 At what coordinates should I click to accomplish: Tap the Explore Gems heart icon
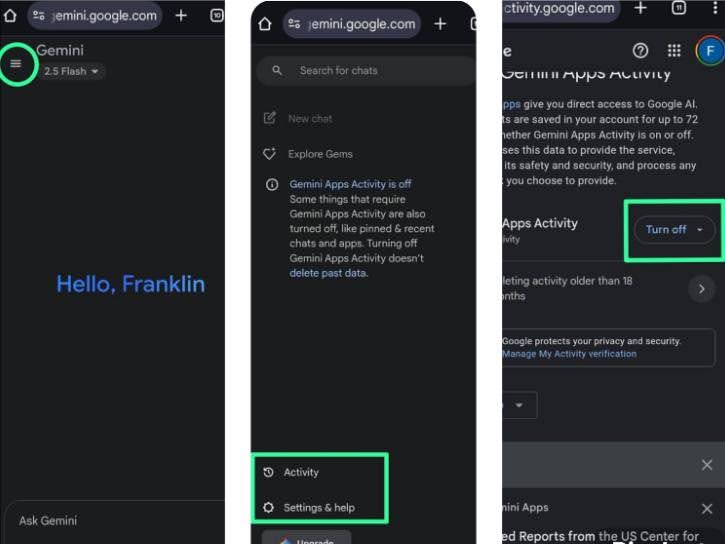[270, 153]
